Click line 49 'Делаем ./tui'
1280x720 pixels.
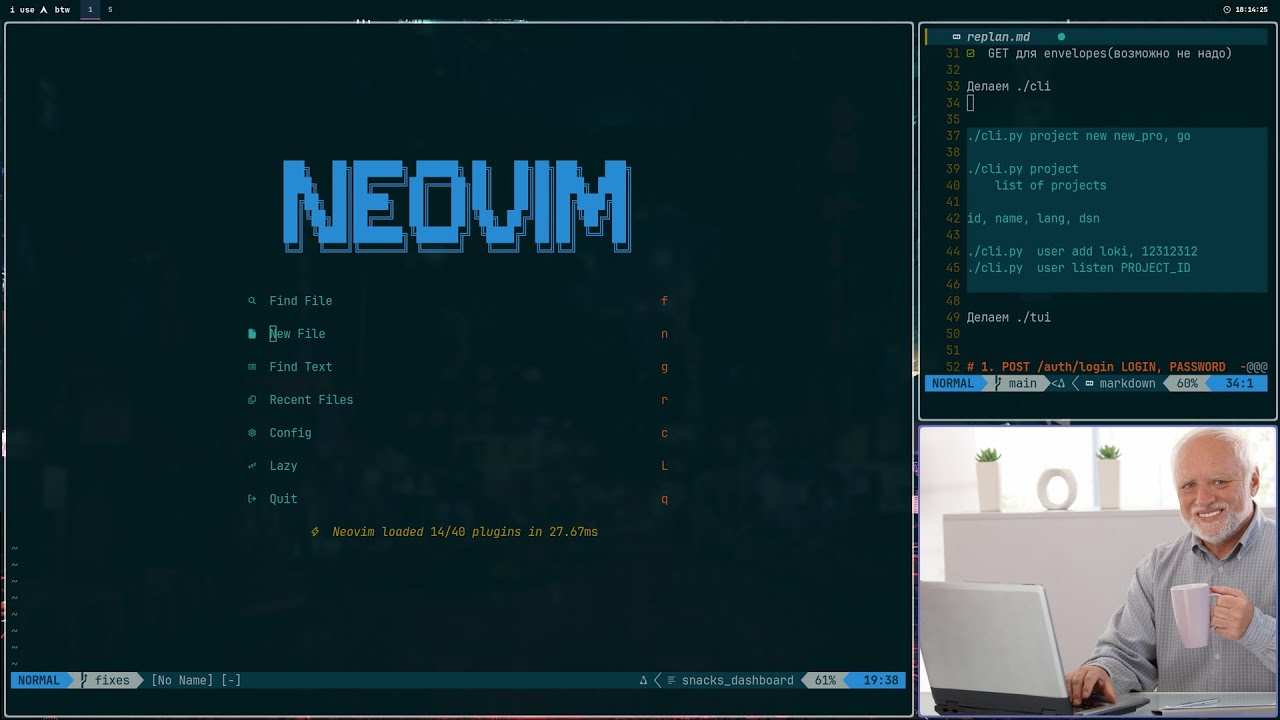[1009, 317]
